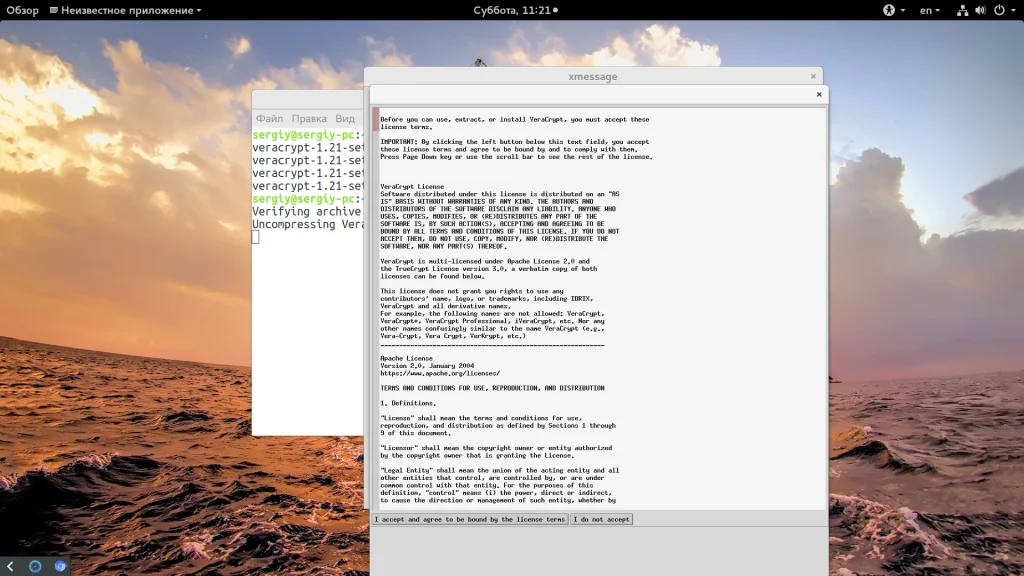Open the clock 'Суббота, 11:21' calendar
The width and height of the screenshot is (1024, 576).
(512, 10)
